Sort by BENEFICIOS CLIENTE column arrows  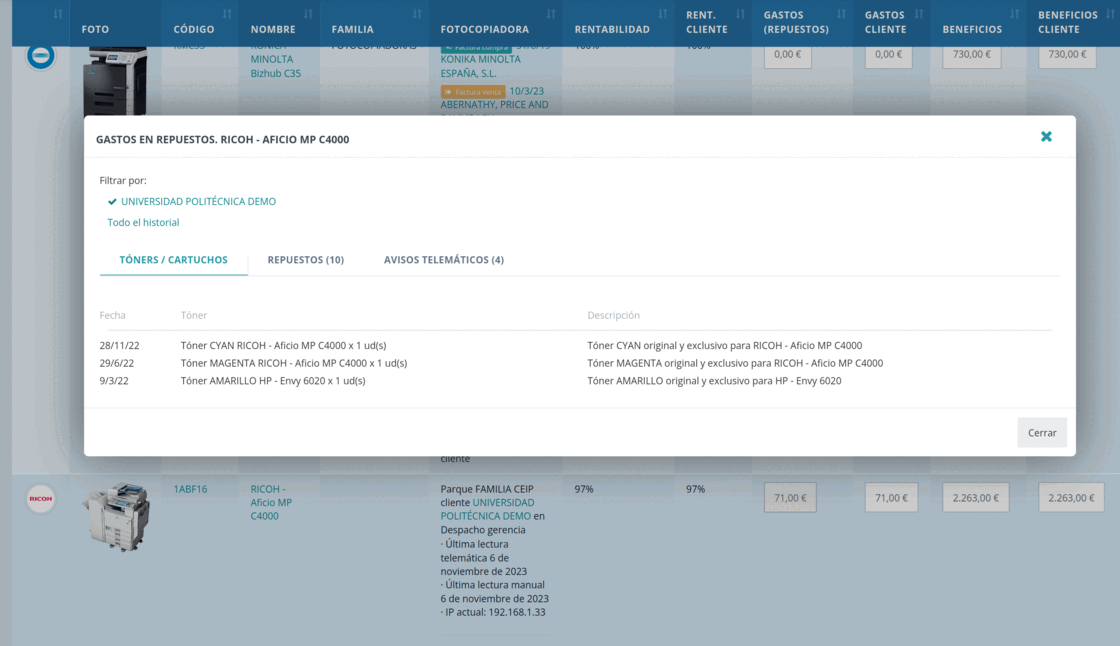pyautogui.click(x=1110, y=14)
